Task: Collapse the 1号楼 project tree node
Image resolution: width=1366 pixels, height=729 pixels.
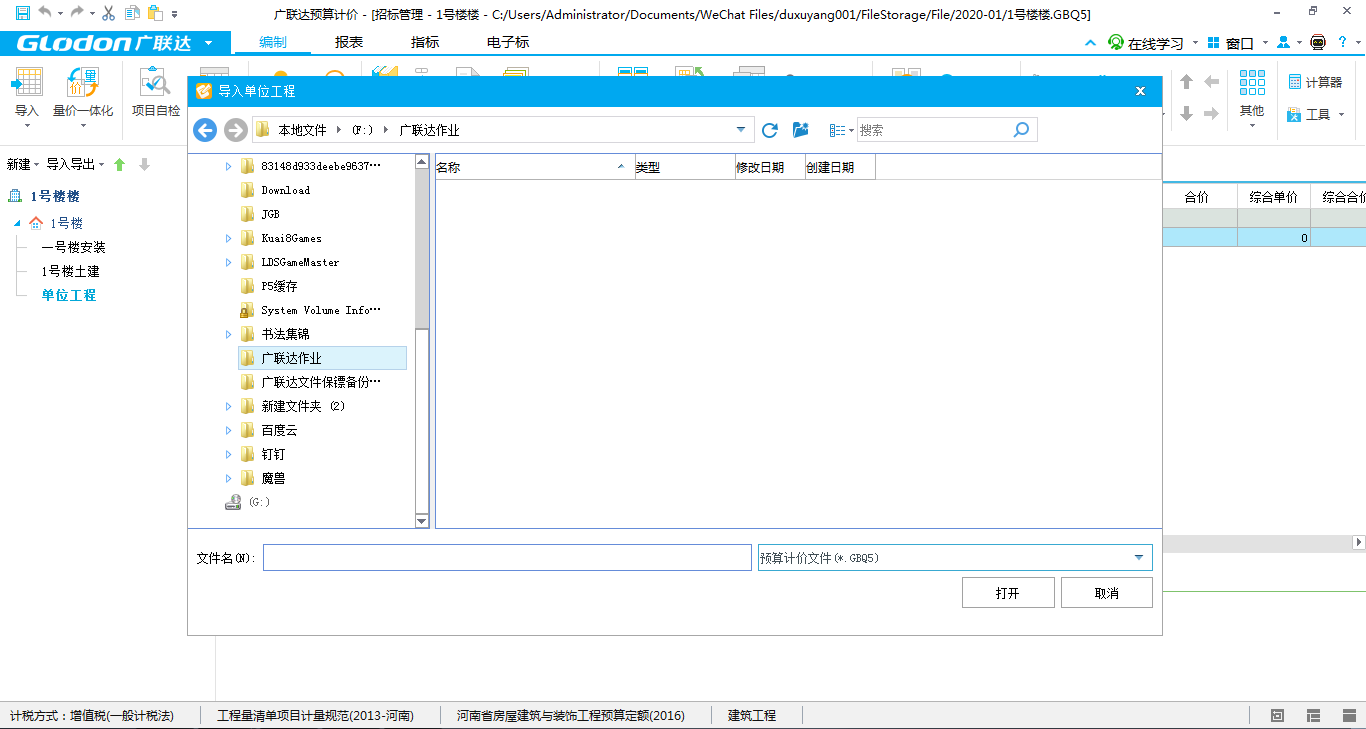Action: [x=17, y=223]
